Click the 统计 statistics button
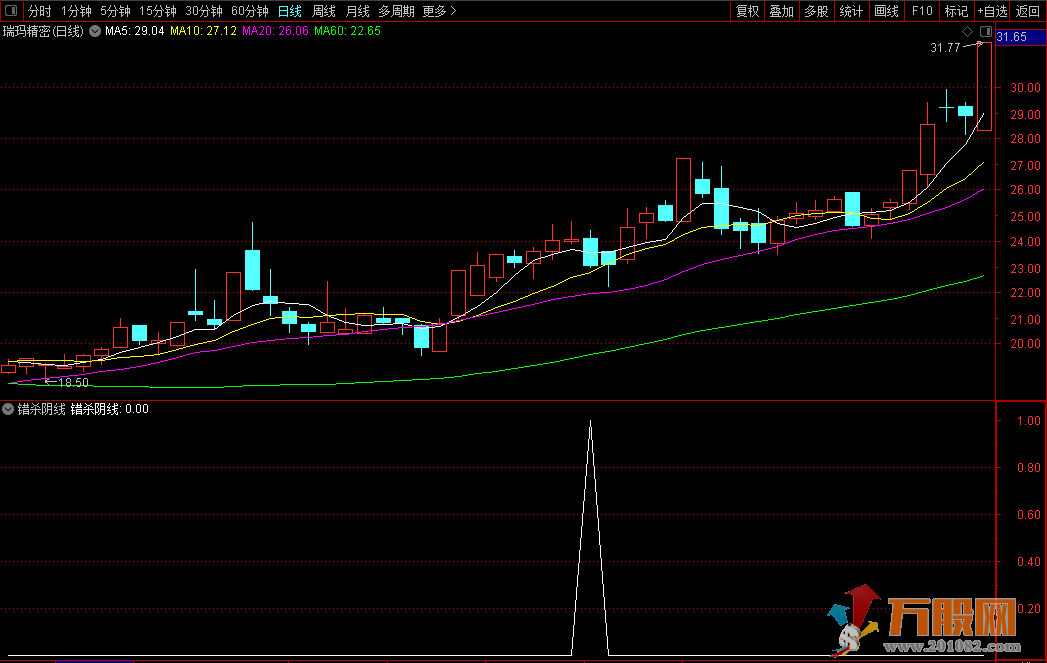The image size is (1047, 663). (x=851, y=11)
